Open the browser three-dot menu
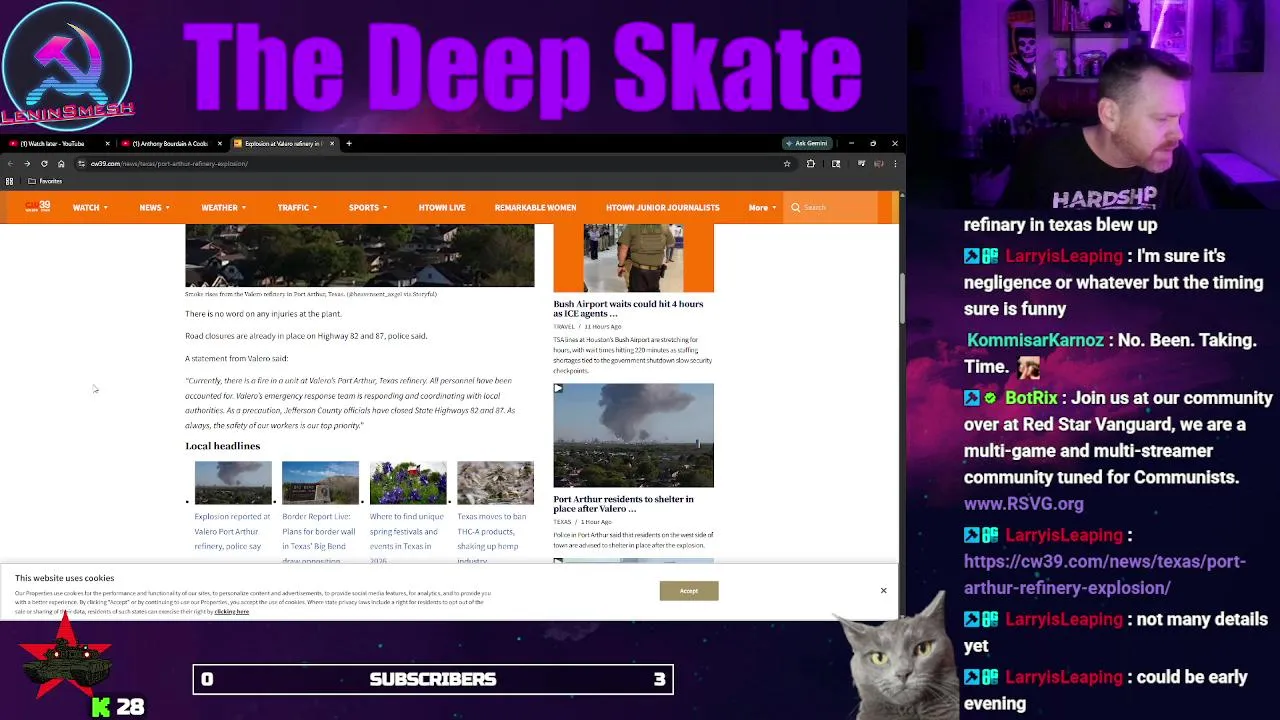 coord(894,163)
